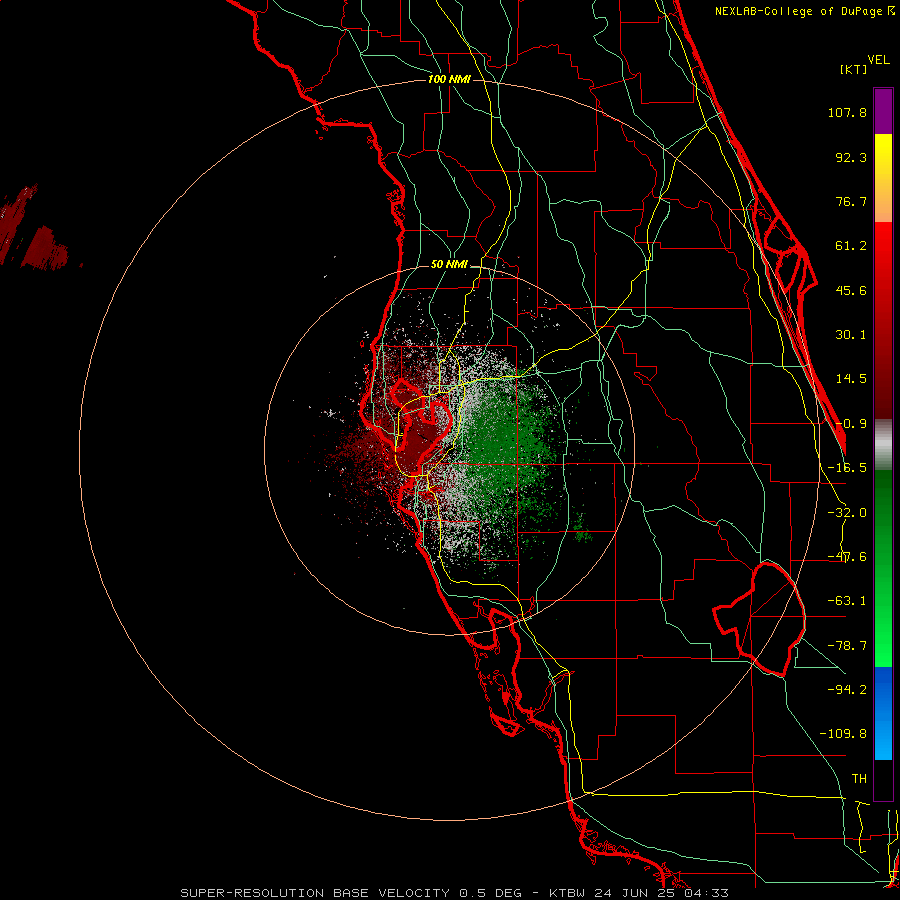The width and height of the screenshot is (900, 900).
Task: Click the -63.1 velocity scale value
Action: [x=847, y=601]
